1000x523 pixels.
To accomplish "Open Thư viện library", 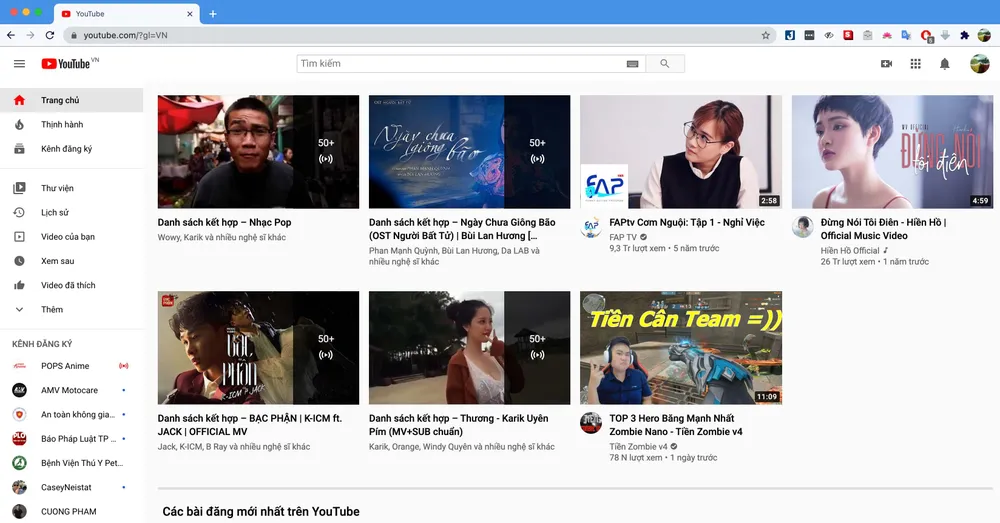I will pos(71,188).
